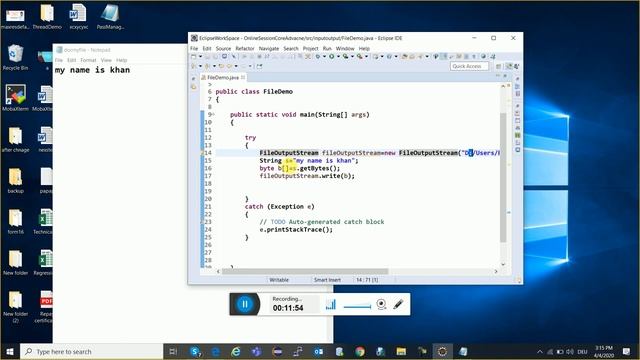
Task: Switch to the Debug perspective icon
Action: point(517,66)
